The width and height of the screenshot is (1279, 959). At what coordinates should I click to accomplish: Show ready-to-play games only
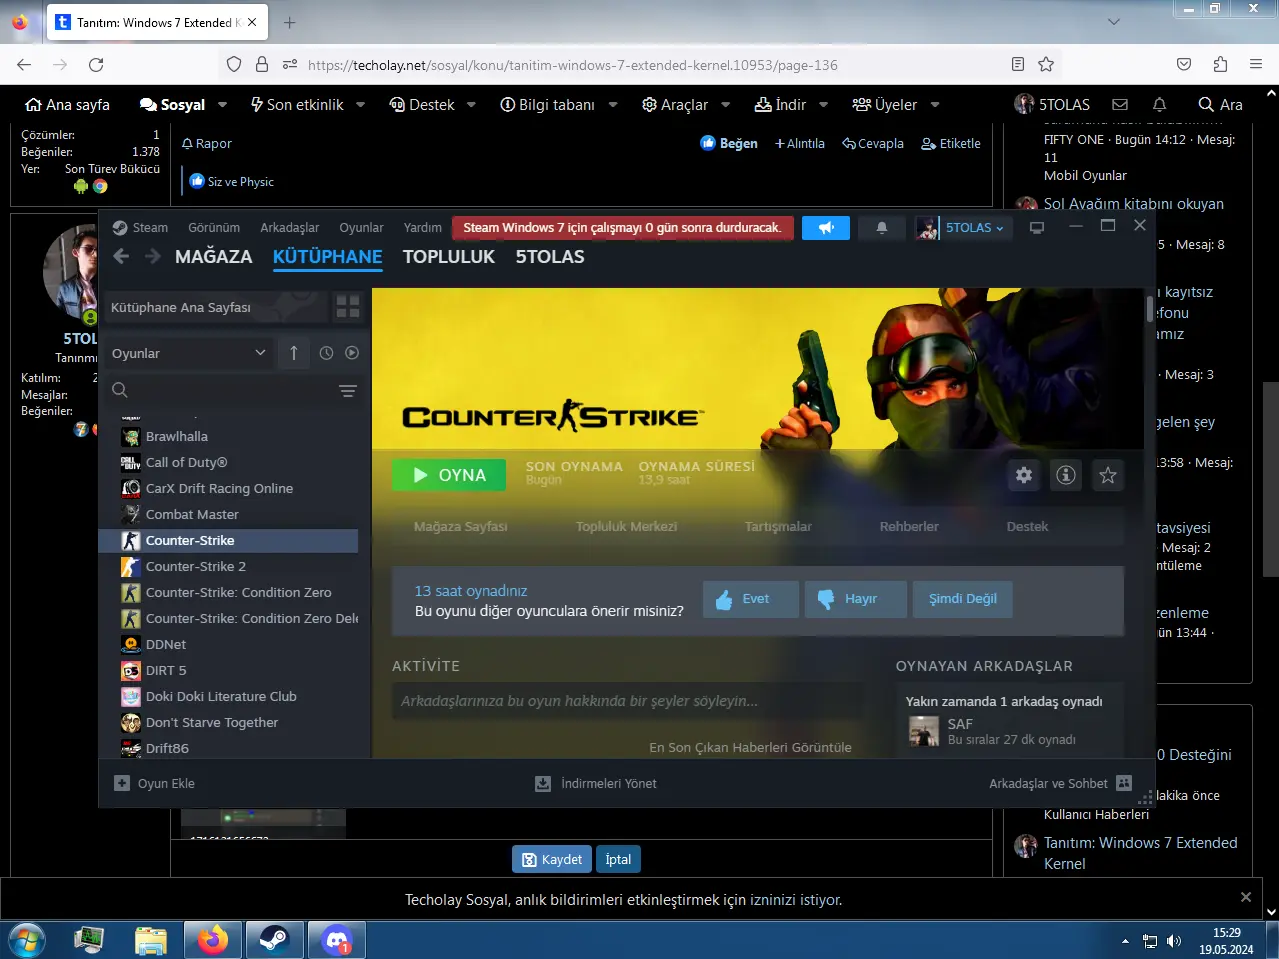pyautogui.click(x=352, y=353)
